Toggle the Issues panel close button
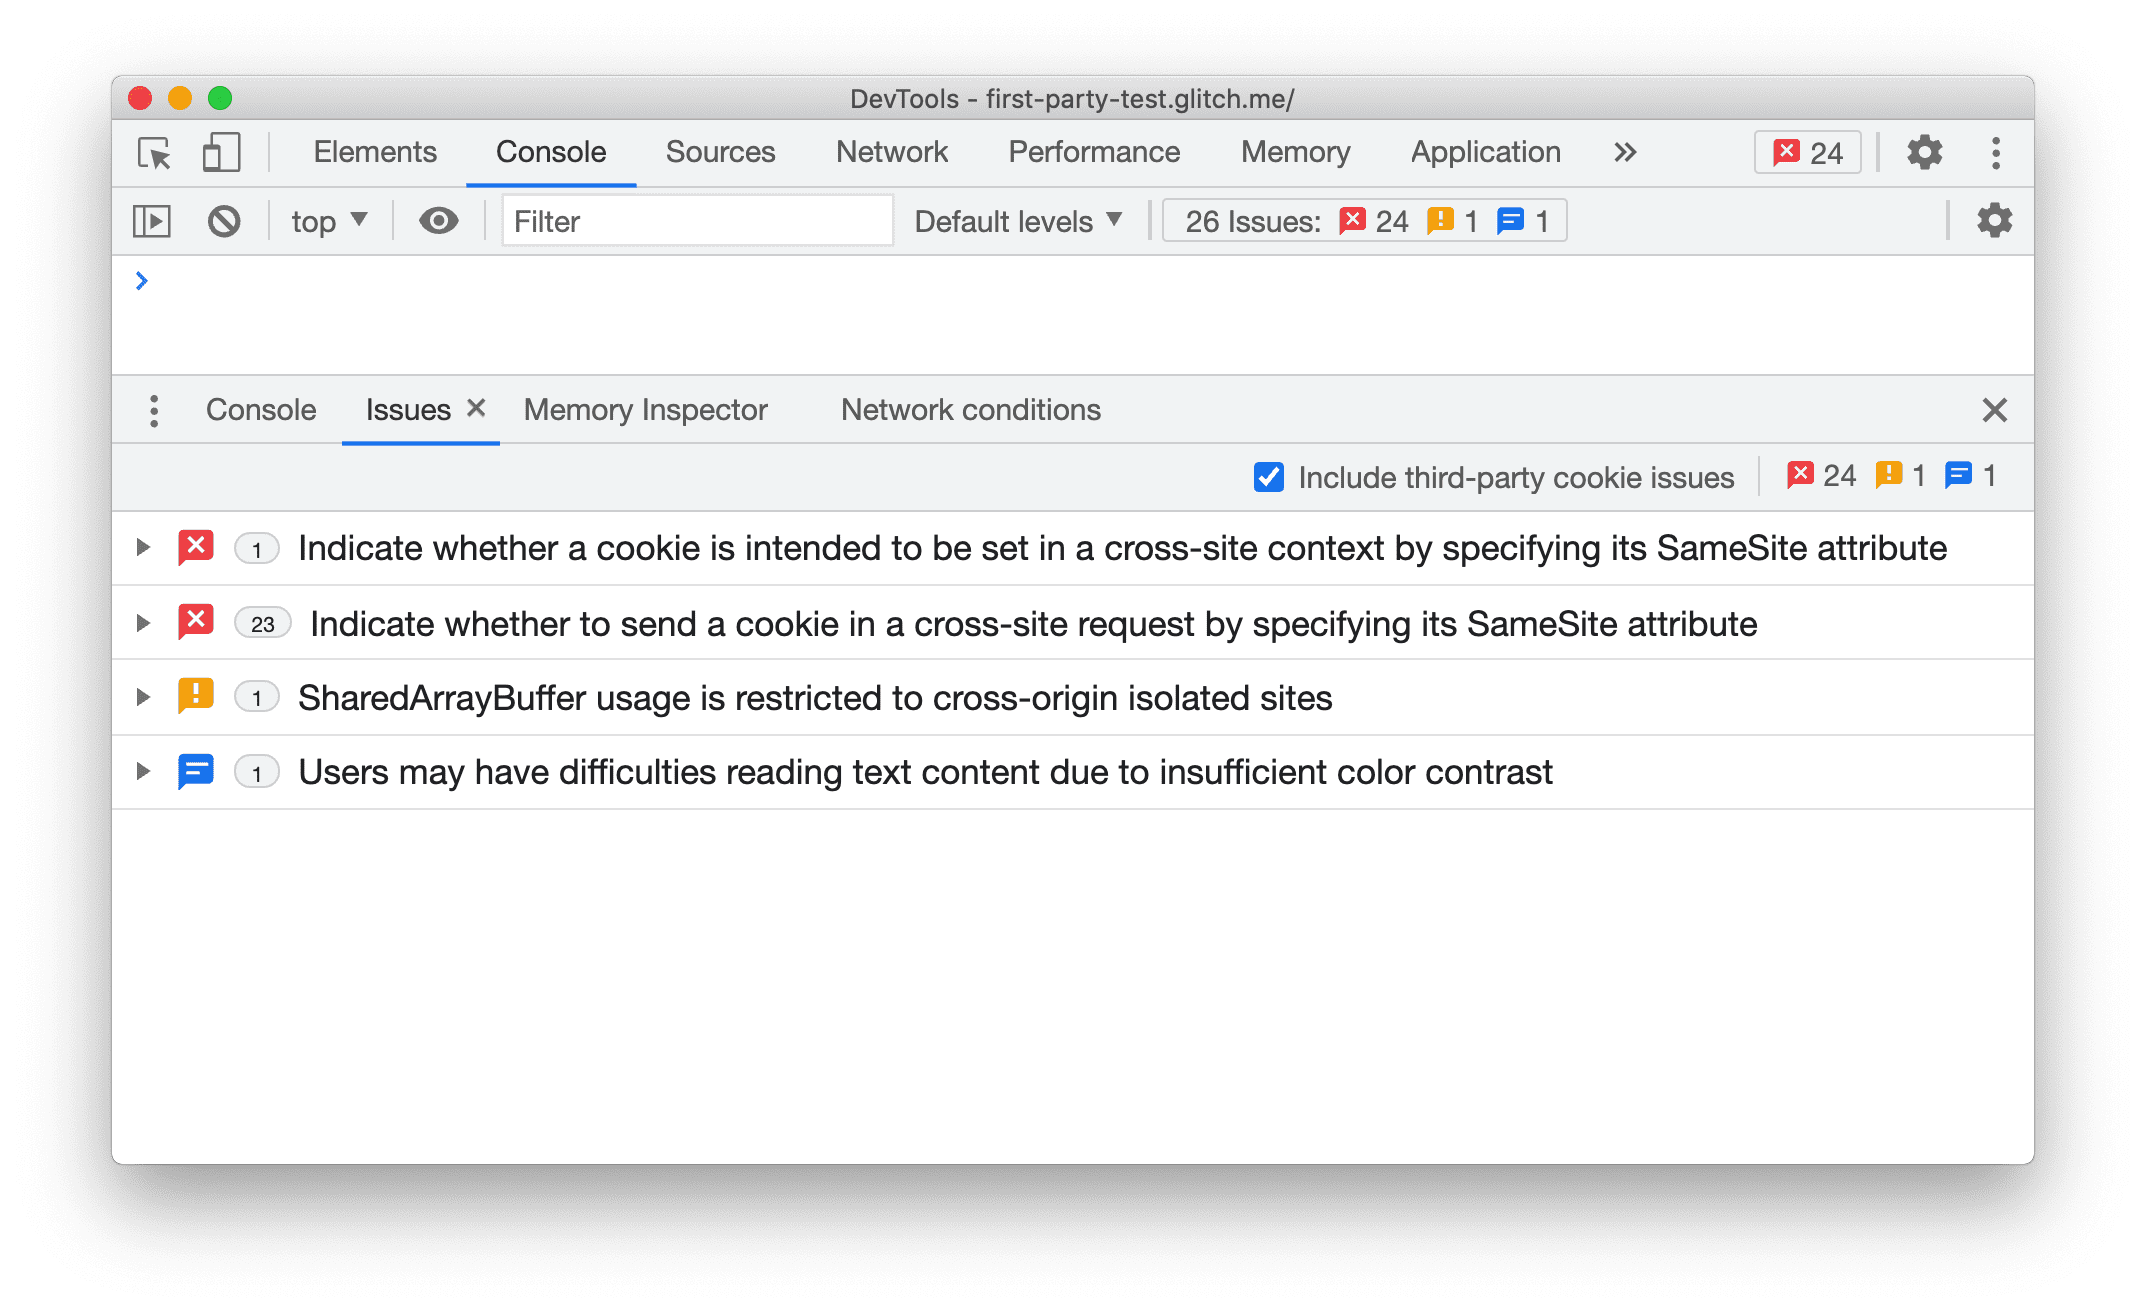Viewport: 2146px width, 1312px height. coord(1994,409)
